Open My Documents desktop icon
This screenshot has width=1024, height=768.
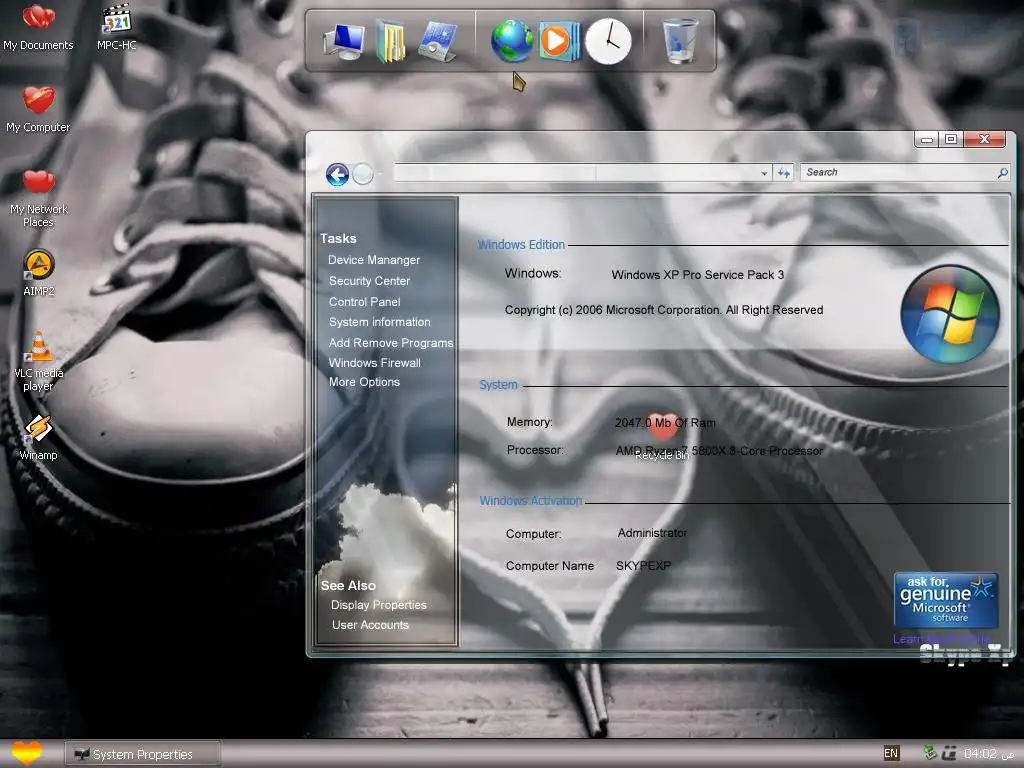(39, 26)
